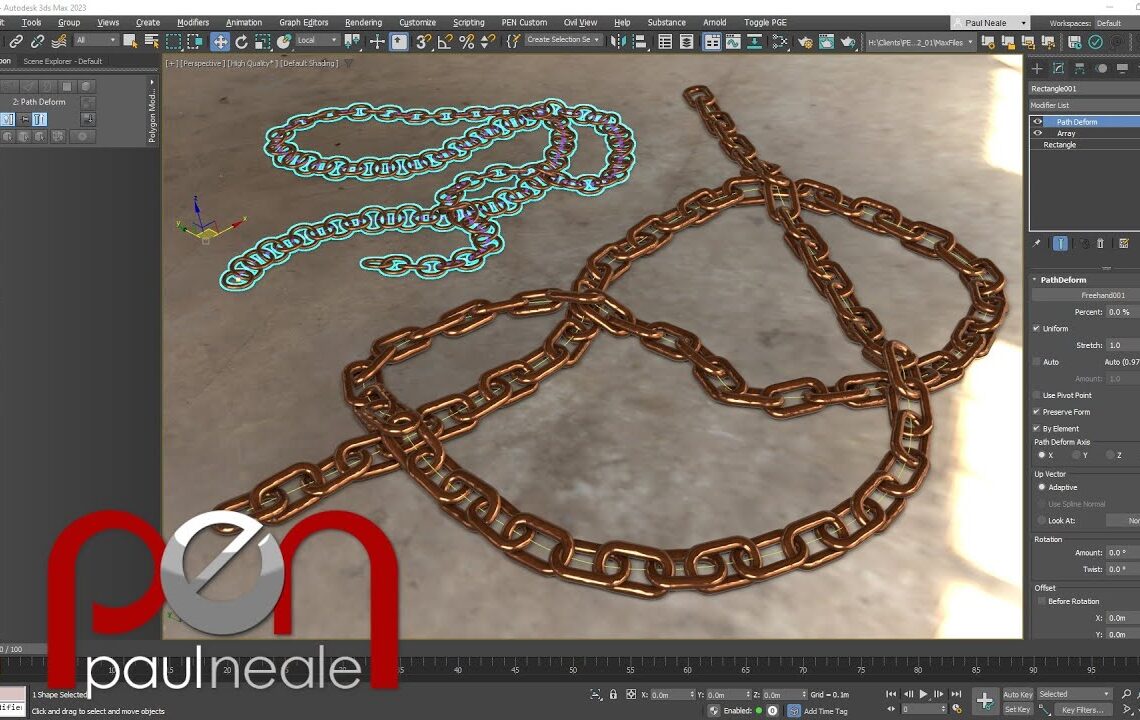Open the Graph Editors menu

tap(303, 22)
